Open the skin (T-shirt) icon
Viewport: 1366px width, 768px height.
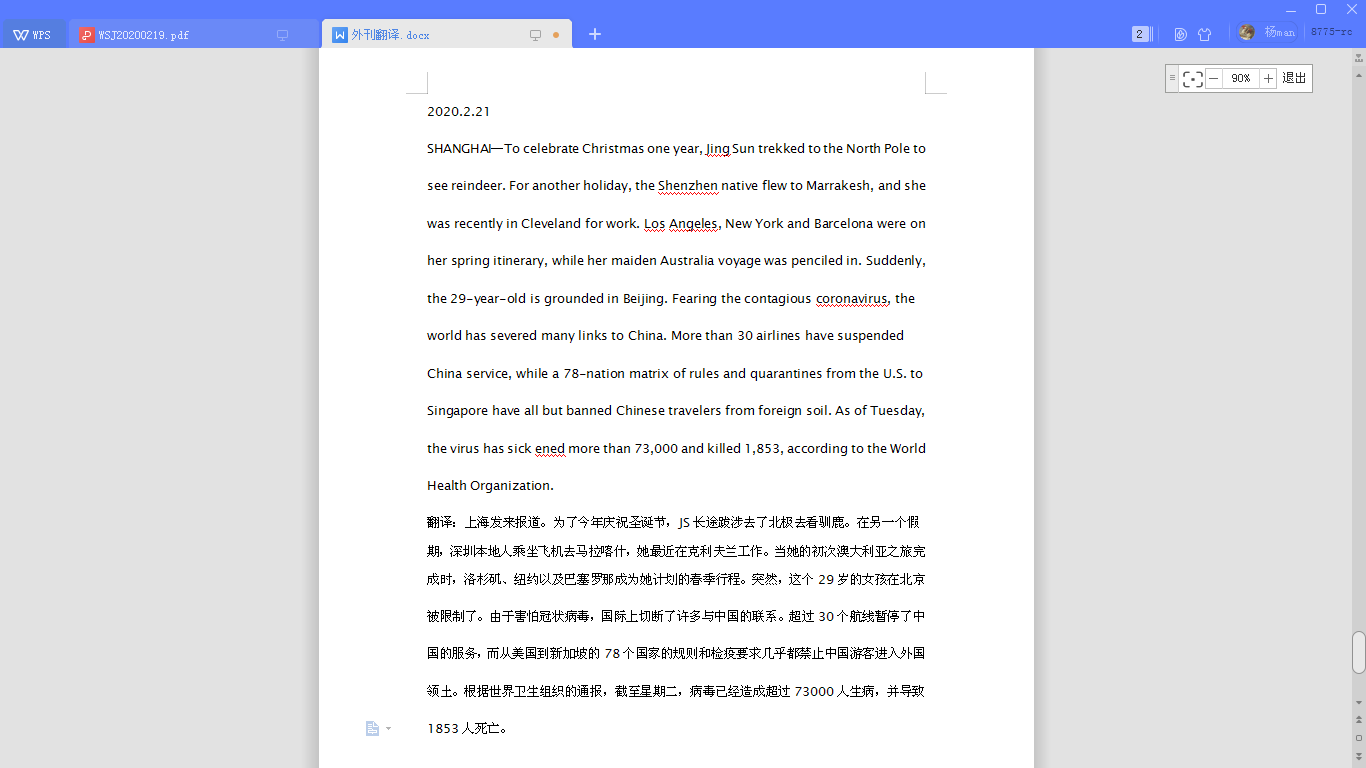pos(1204,34)
